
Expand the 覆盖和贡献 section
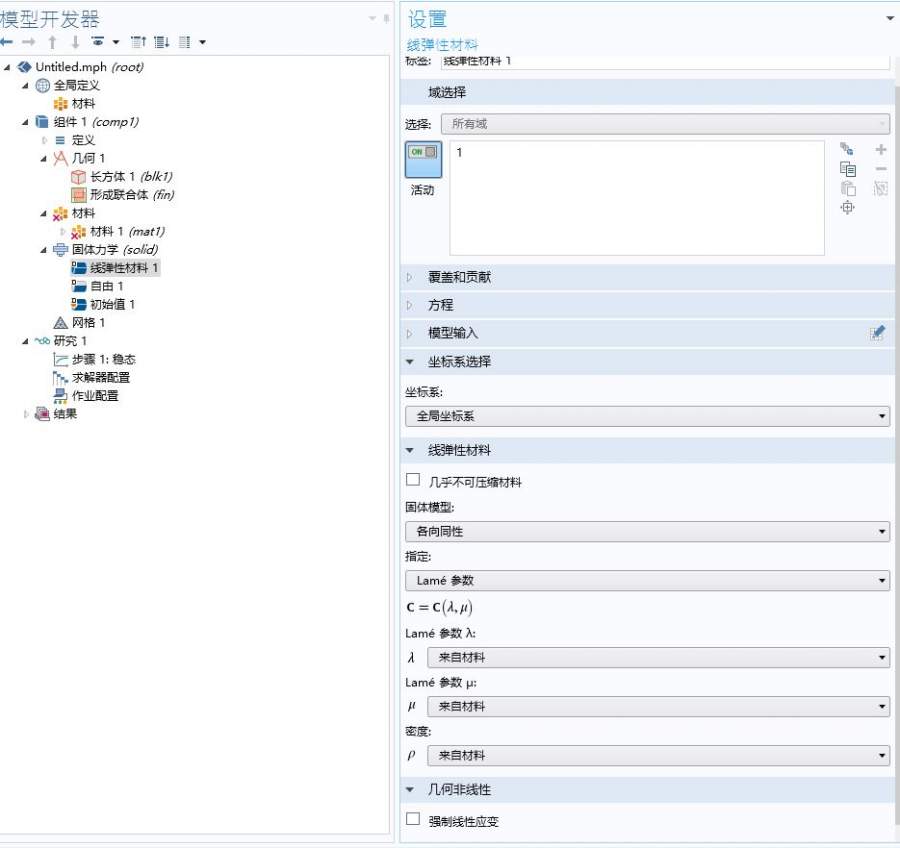(410, 277)
